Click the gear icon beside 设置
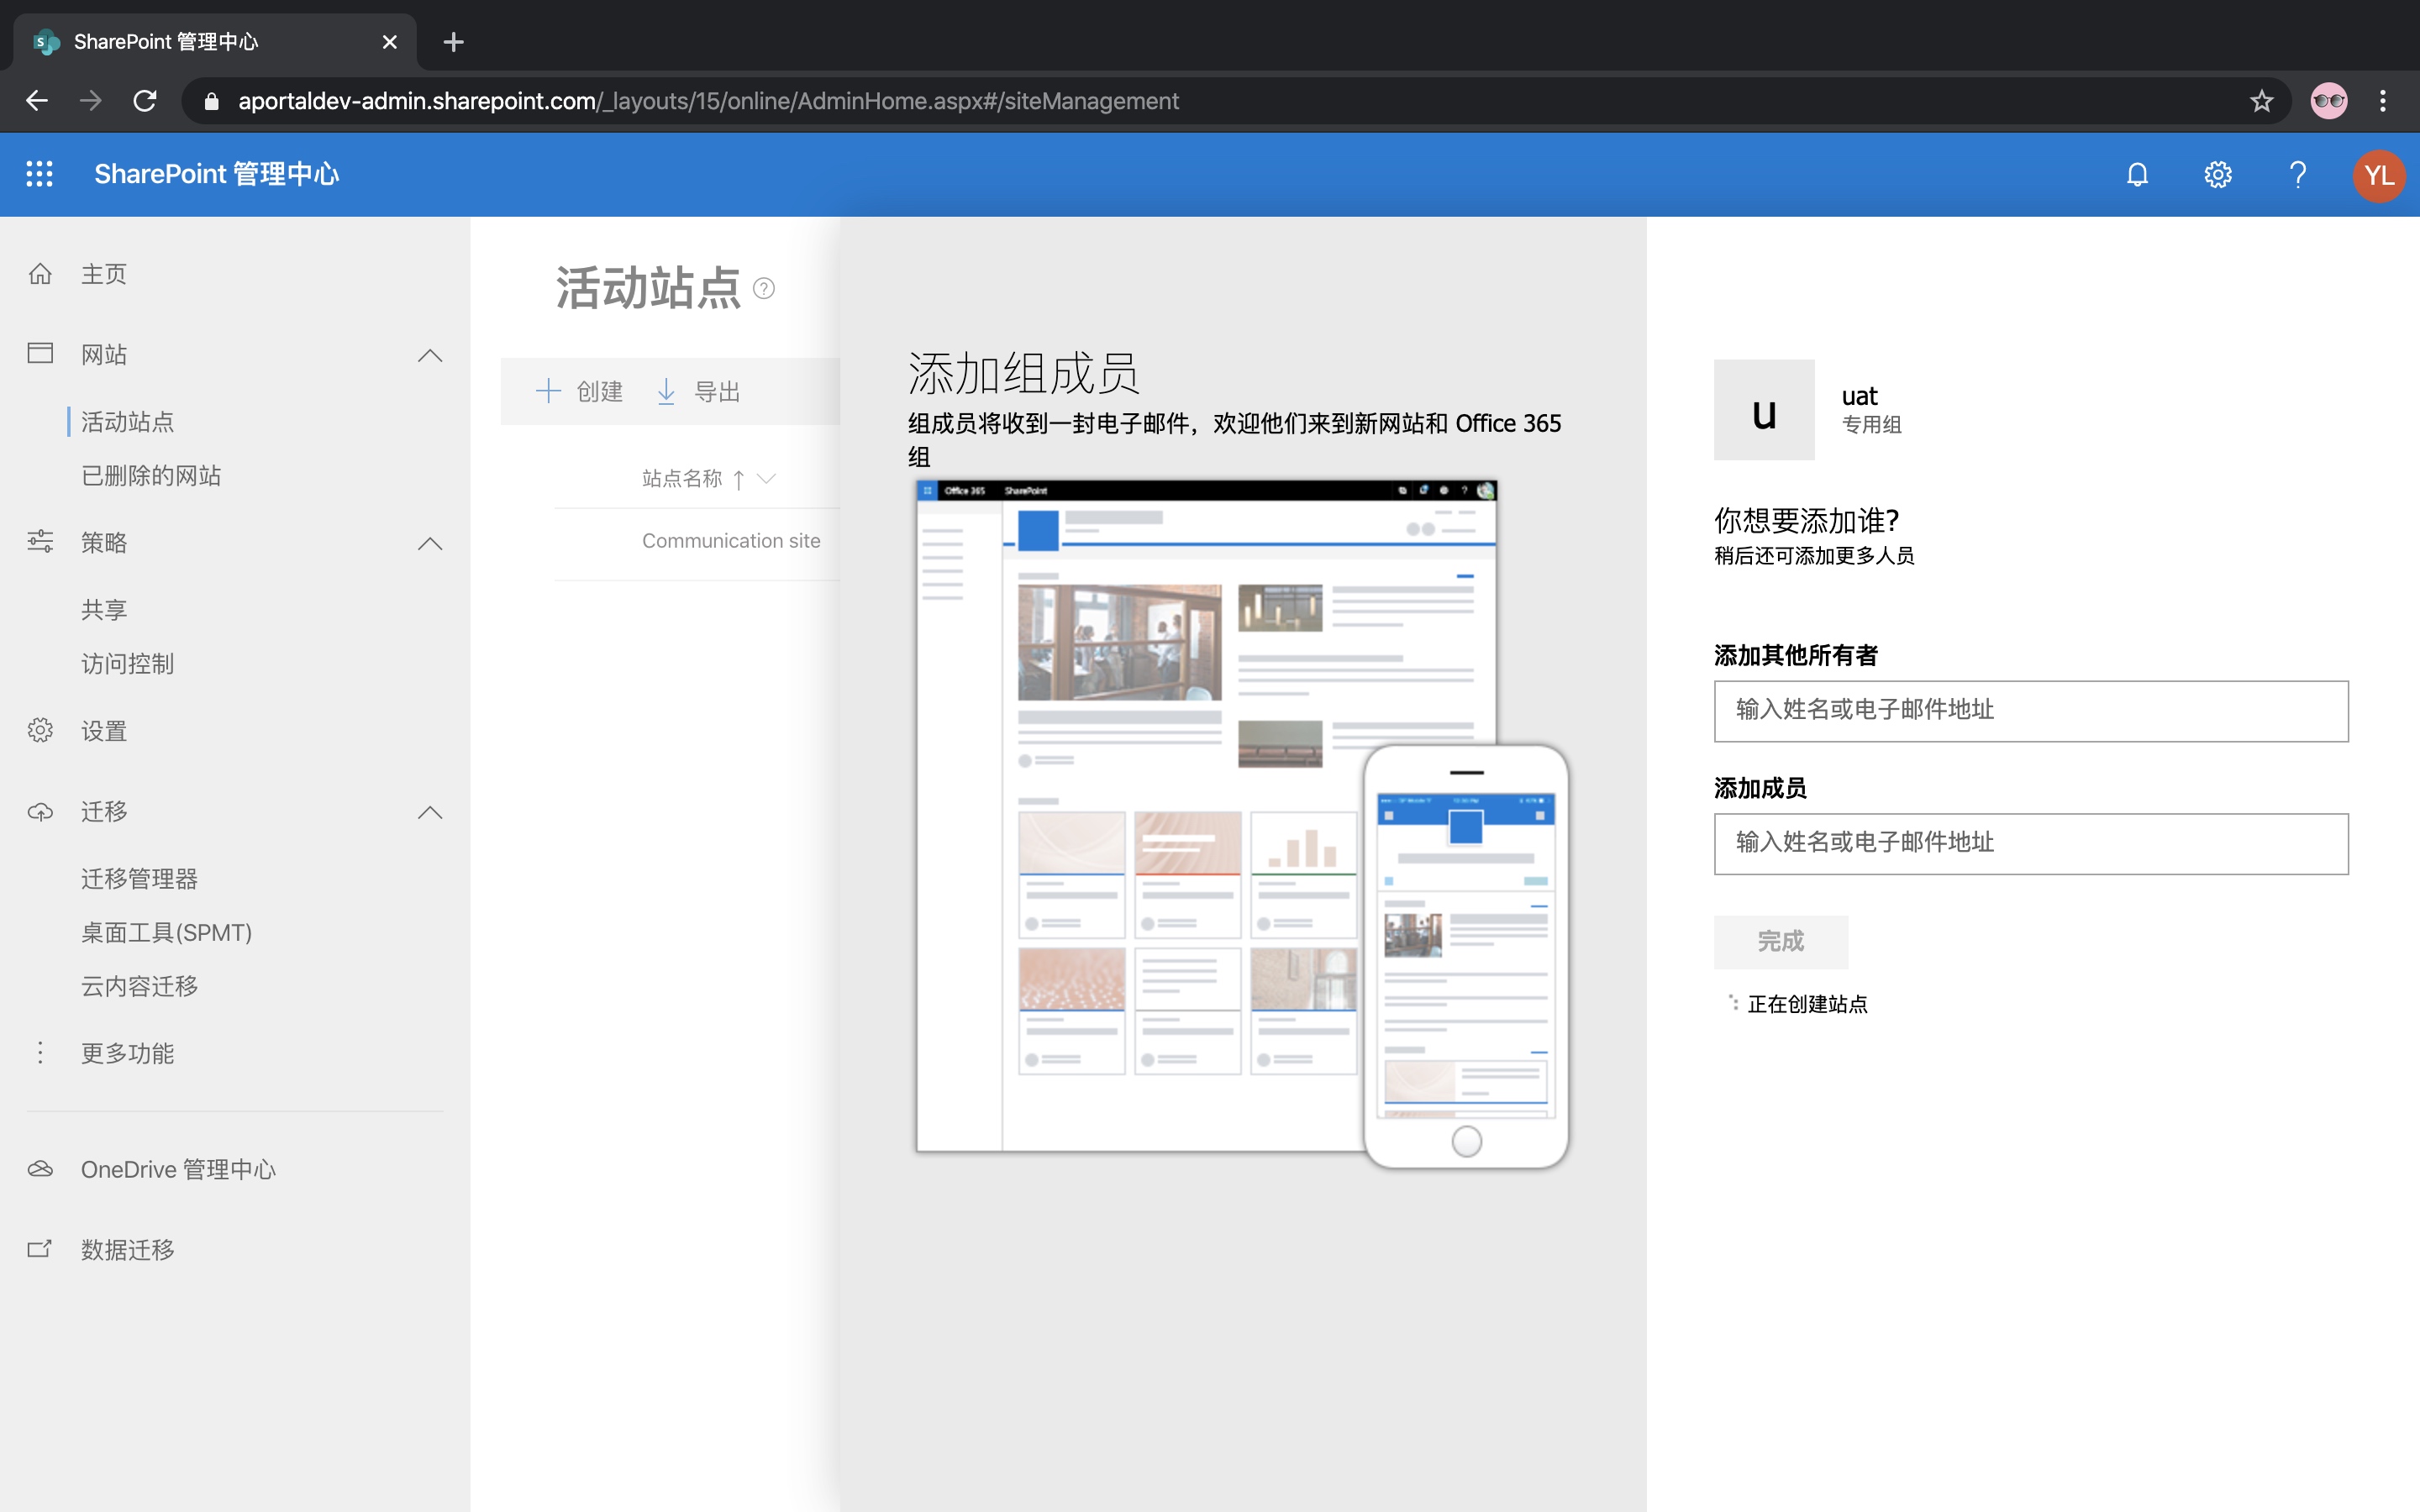This screenshot has width=2420, height=1512. tap(40, 730)
